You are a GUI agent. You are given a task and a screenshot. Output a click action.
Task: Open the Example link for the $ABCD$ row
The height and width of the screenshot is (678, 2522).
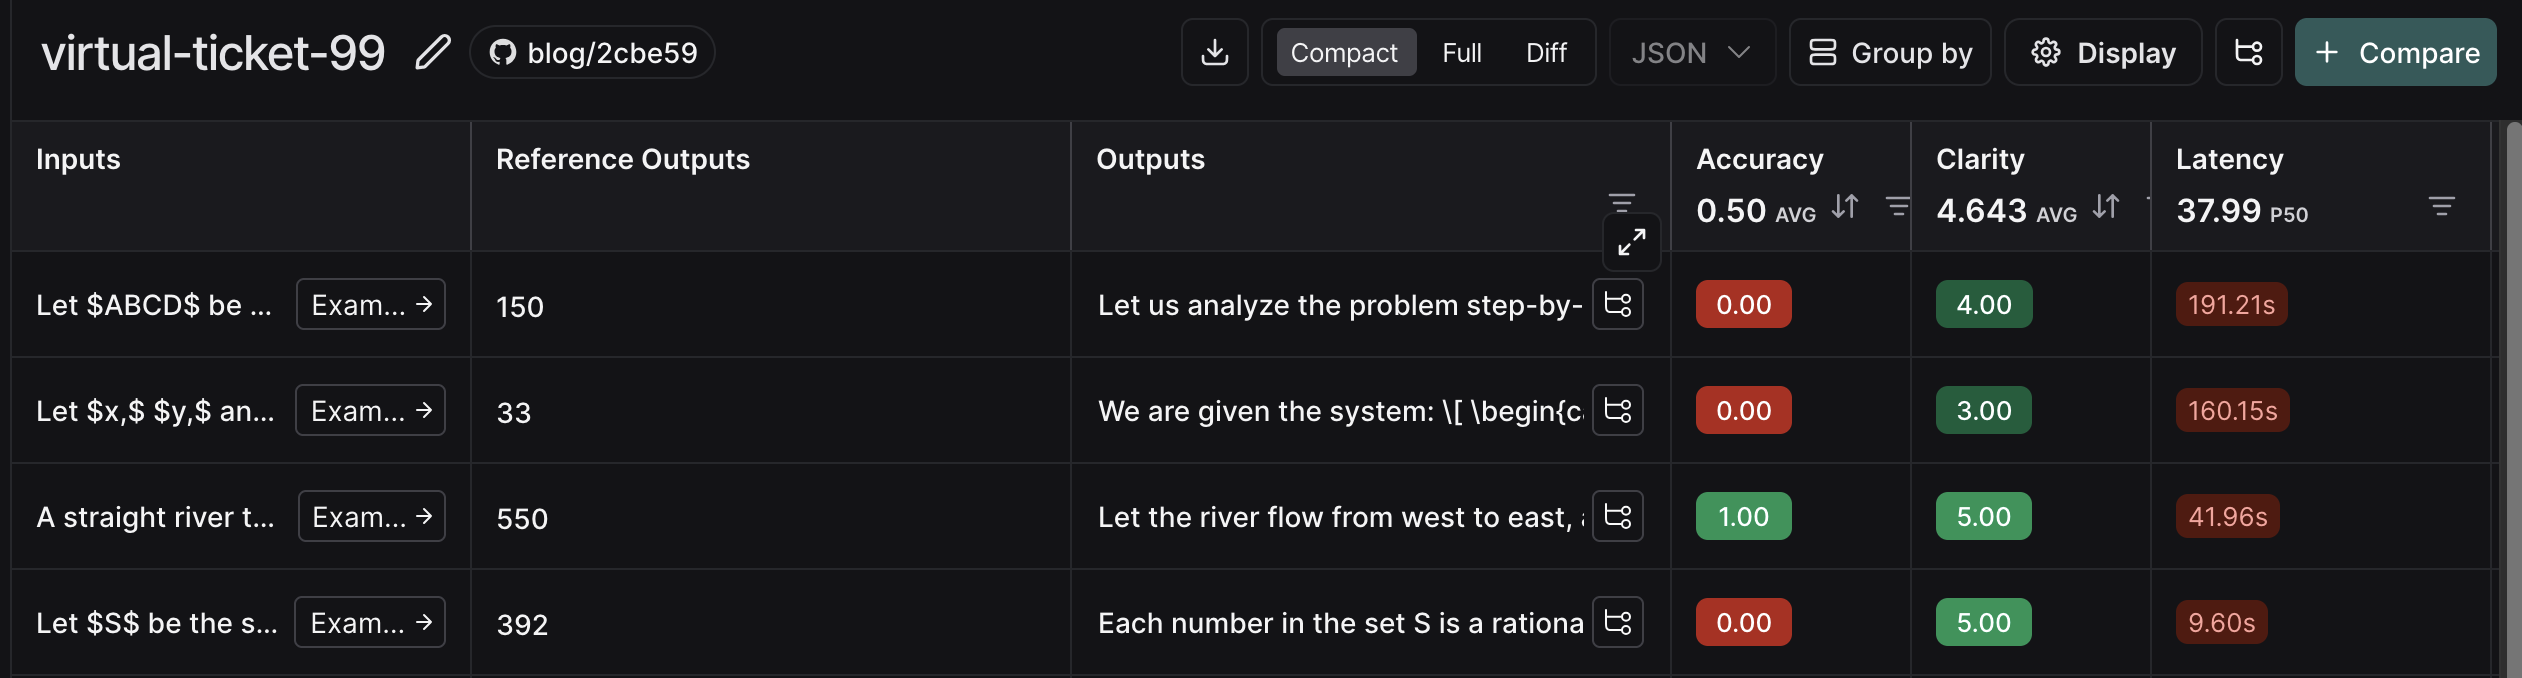[x=371, y=304]
